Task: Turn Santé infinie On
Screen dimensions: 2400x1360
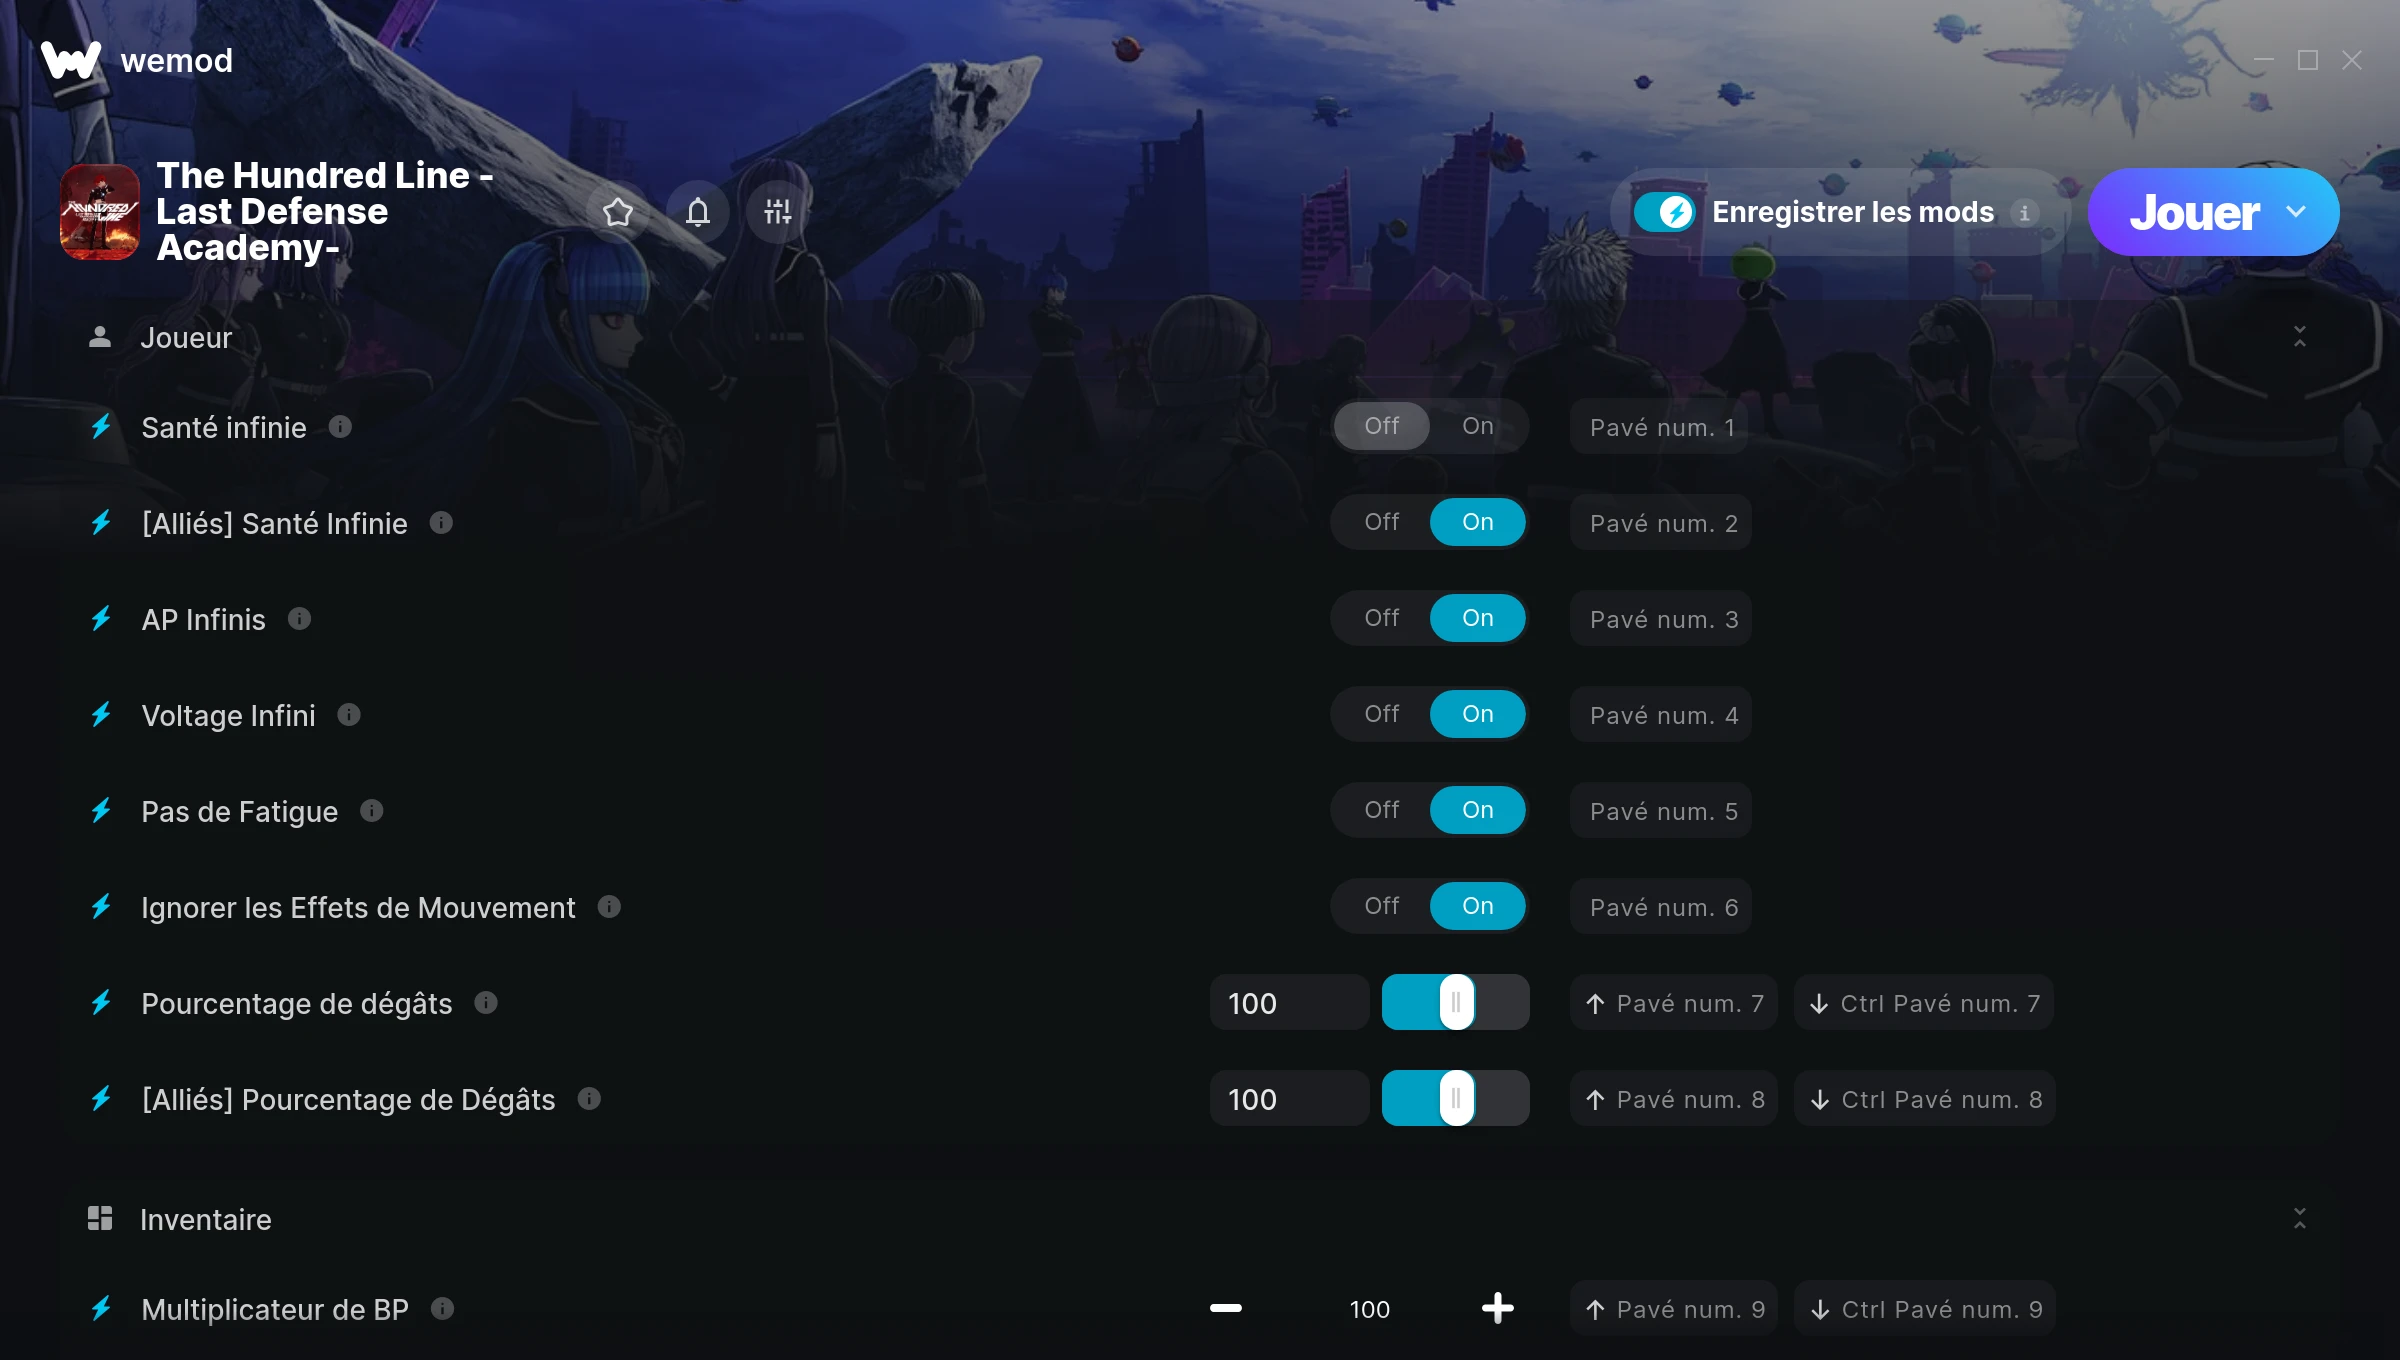Action: (1478, 426)
